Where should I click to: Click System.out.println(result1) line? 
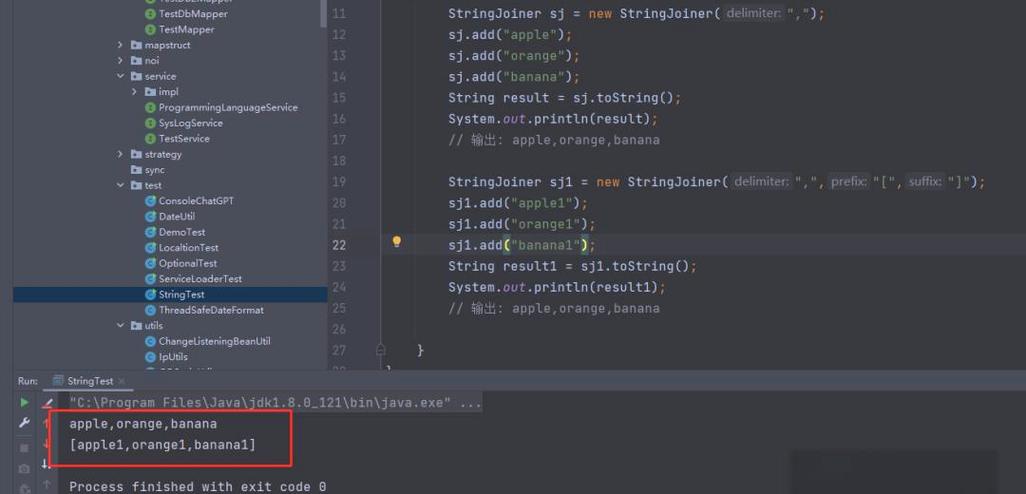tap(557, 287)
